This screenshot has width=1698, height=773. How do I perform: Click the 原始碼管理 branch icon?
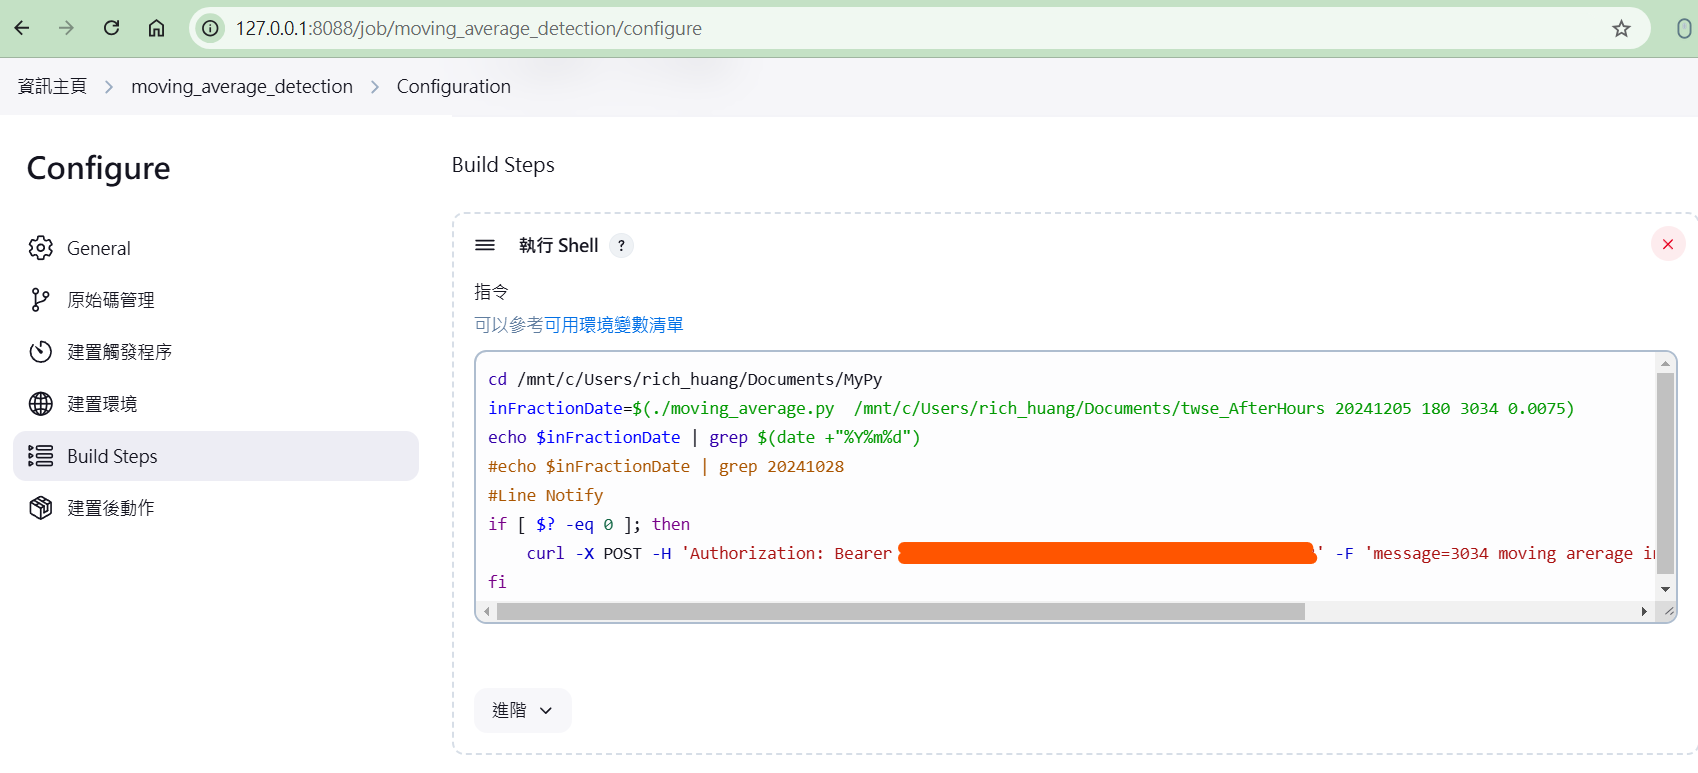click(x=40, y=300)
